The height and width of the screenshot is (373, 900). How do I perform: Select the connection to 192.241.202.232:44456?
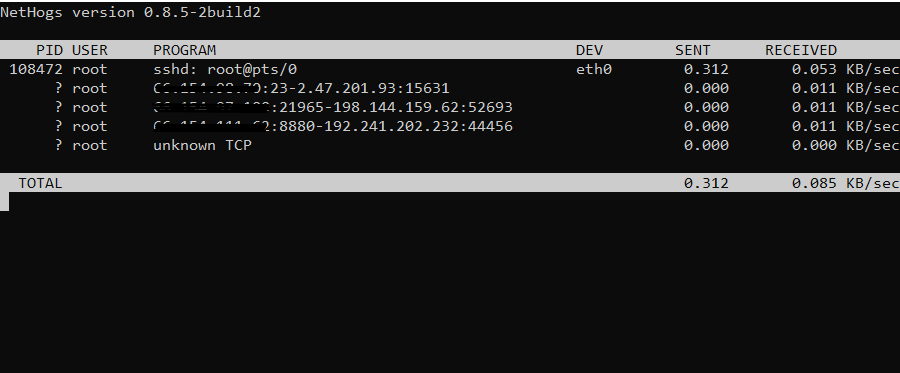click(x=333, y=126)
